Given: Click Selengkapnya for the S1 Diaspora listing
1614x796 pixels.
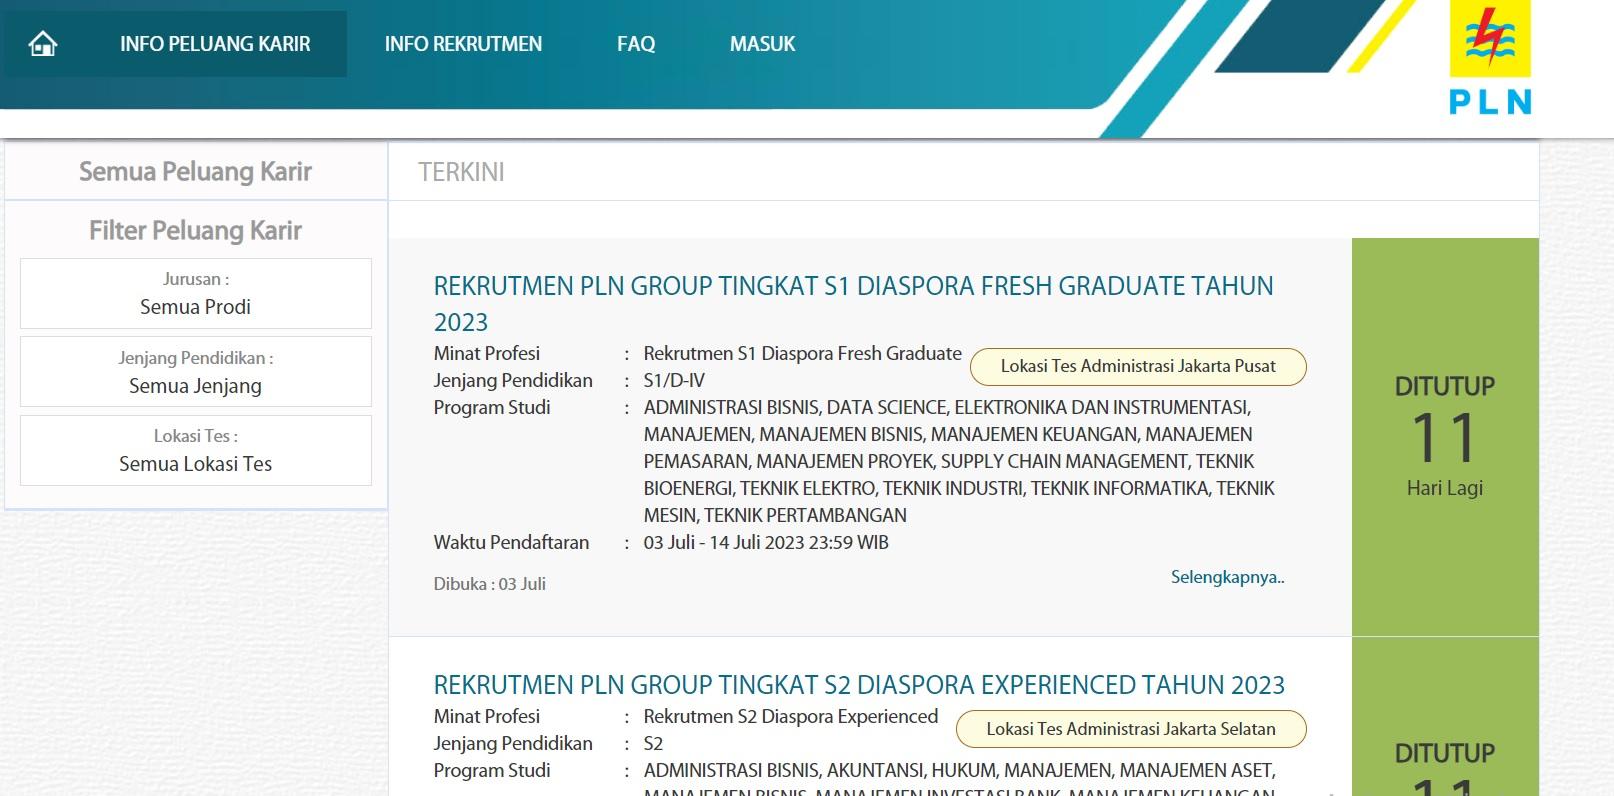Looking at the screenshot, I should (1228, 577).
